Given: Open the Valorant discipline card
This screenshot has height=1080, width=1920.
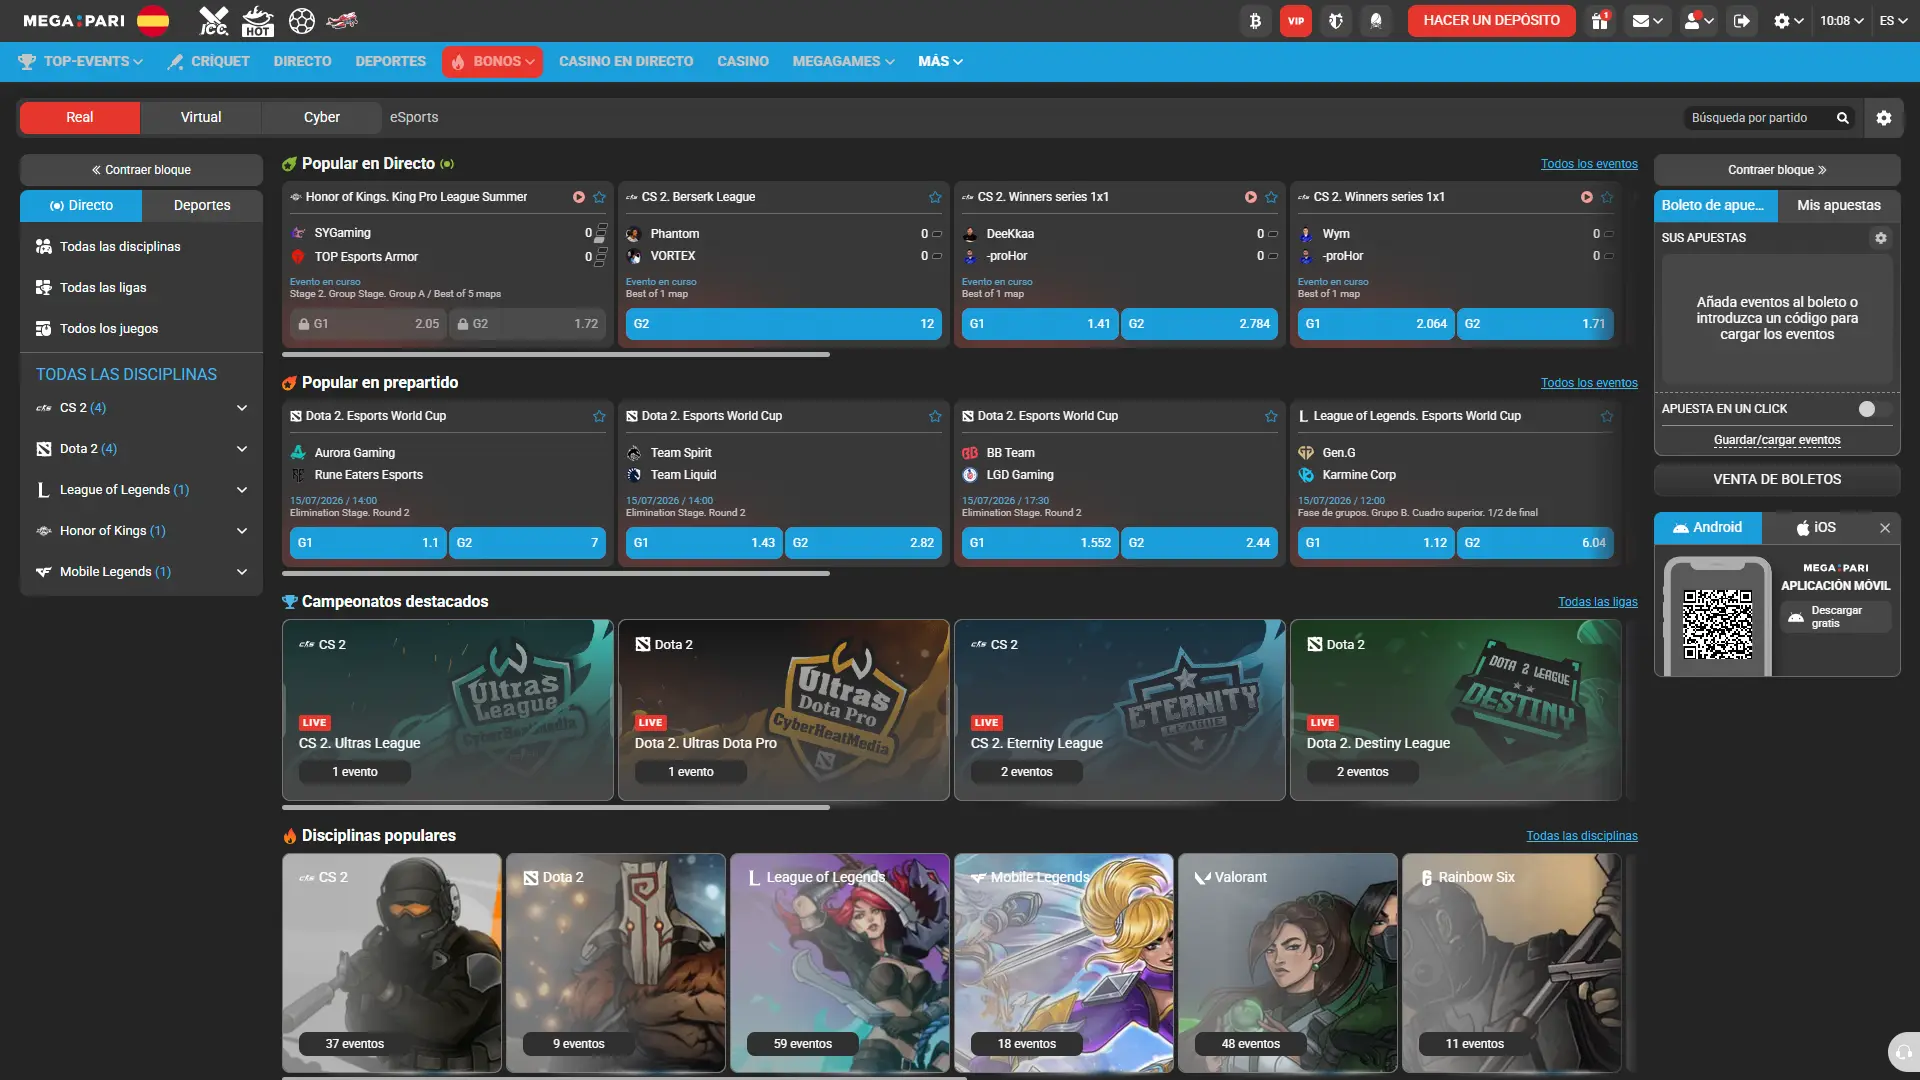Looking at the screenshot, I should coord(1288,963).
